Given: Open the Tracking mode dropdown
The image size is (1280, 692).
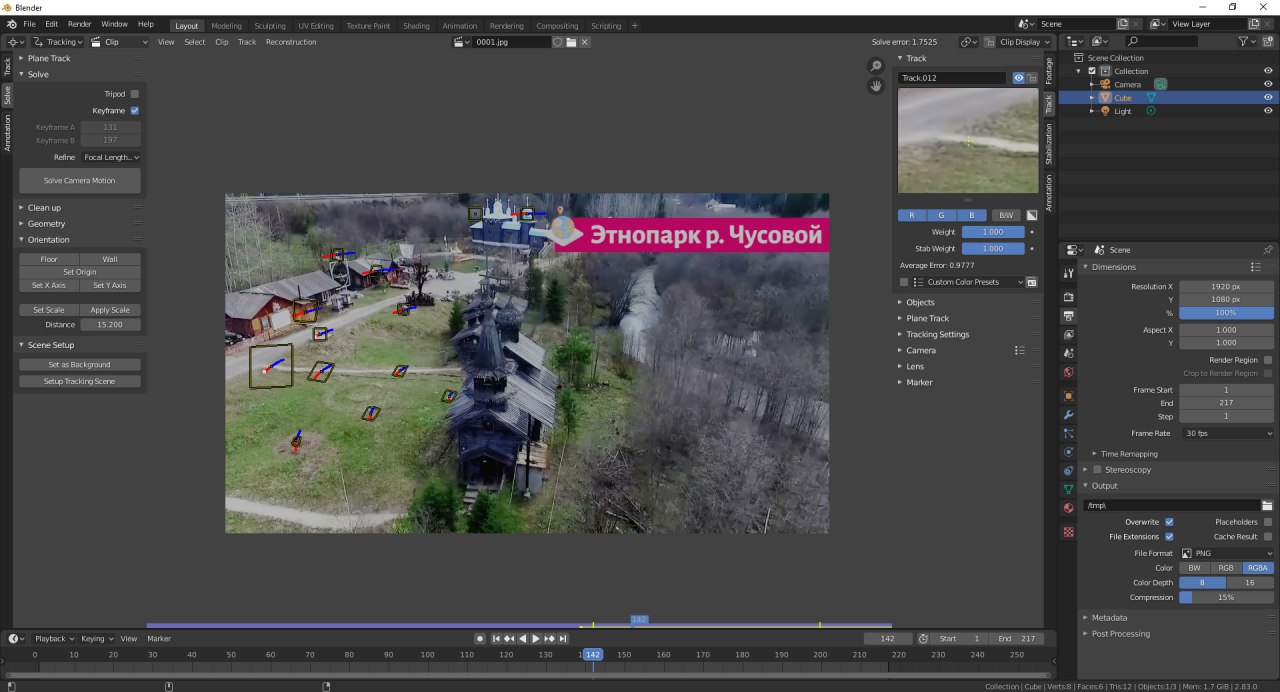Looking at the screenshot, I should 57,42.
